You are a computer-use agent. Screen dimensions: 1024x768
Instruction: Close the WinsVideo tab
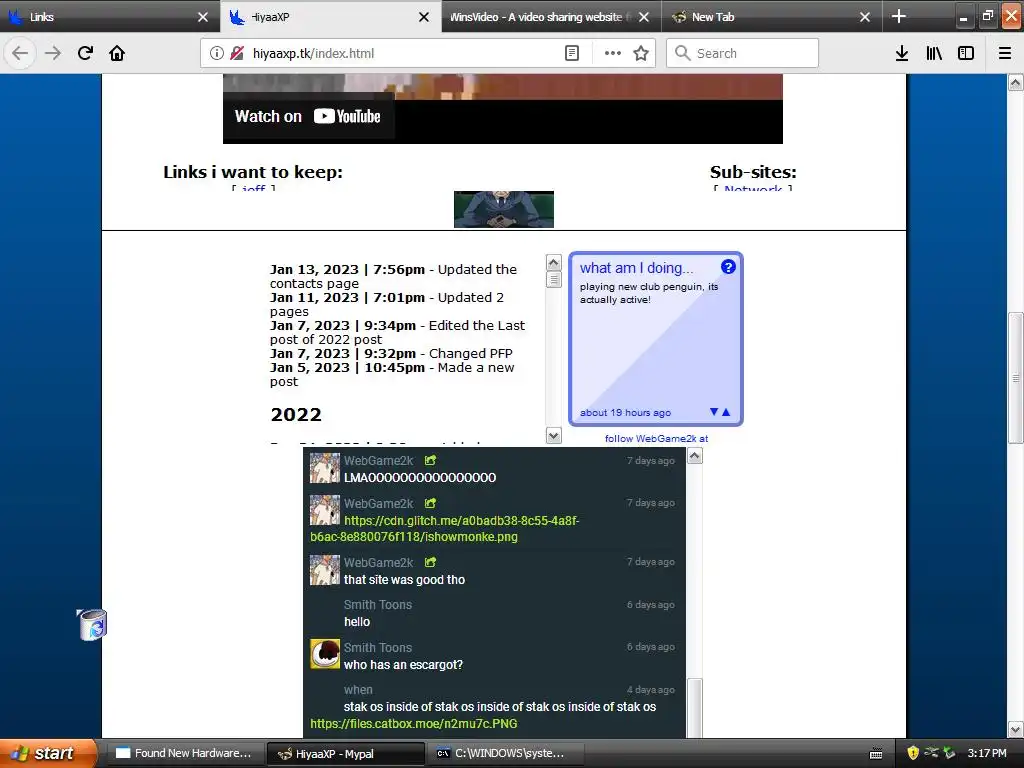[x=644, y=17]
